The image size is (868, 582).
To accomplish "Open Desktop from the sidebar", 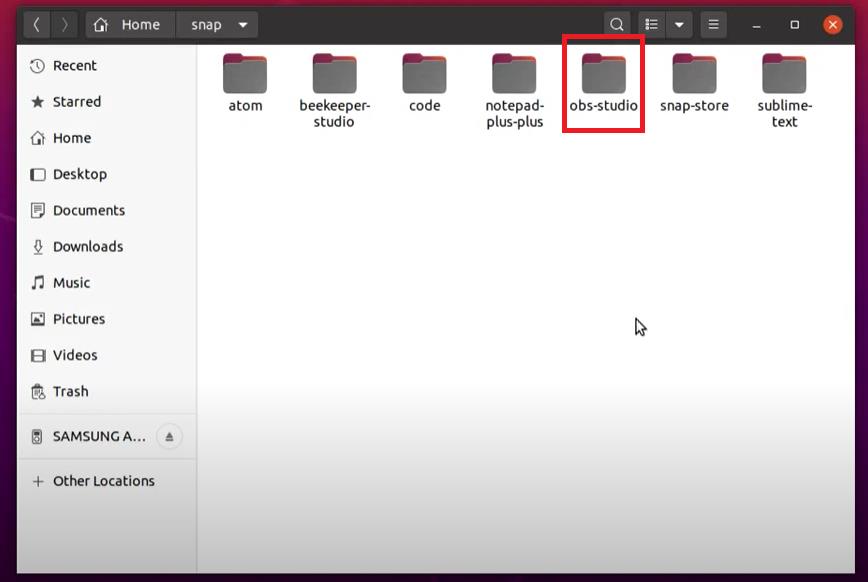I will point(106,174).
